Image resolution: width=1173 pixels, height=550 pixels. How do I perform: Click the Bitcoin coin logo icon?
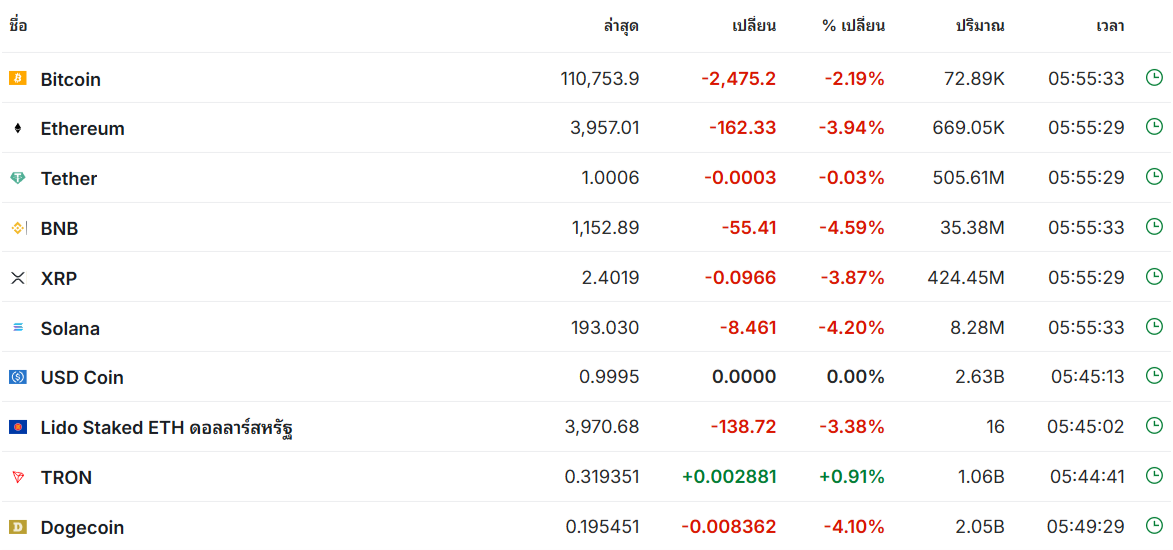tap(17, 78)
